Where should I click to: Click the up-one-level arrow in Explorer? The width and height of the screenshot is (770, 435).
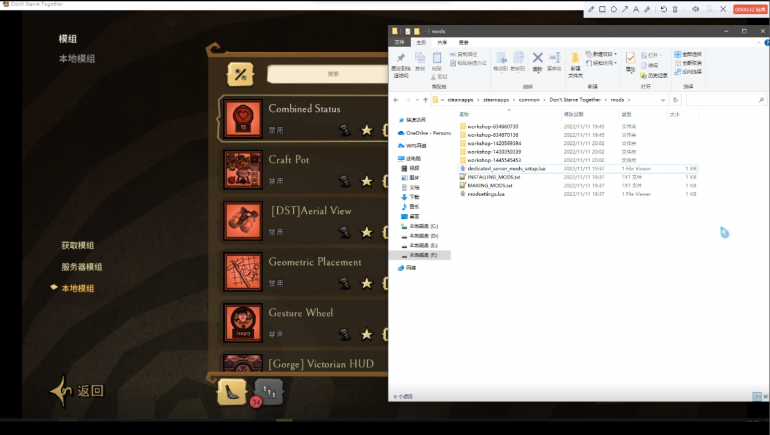coord(425,100)
